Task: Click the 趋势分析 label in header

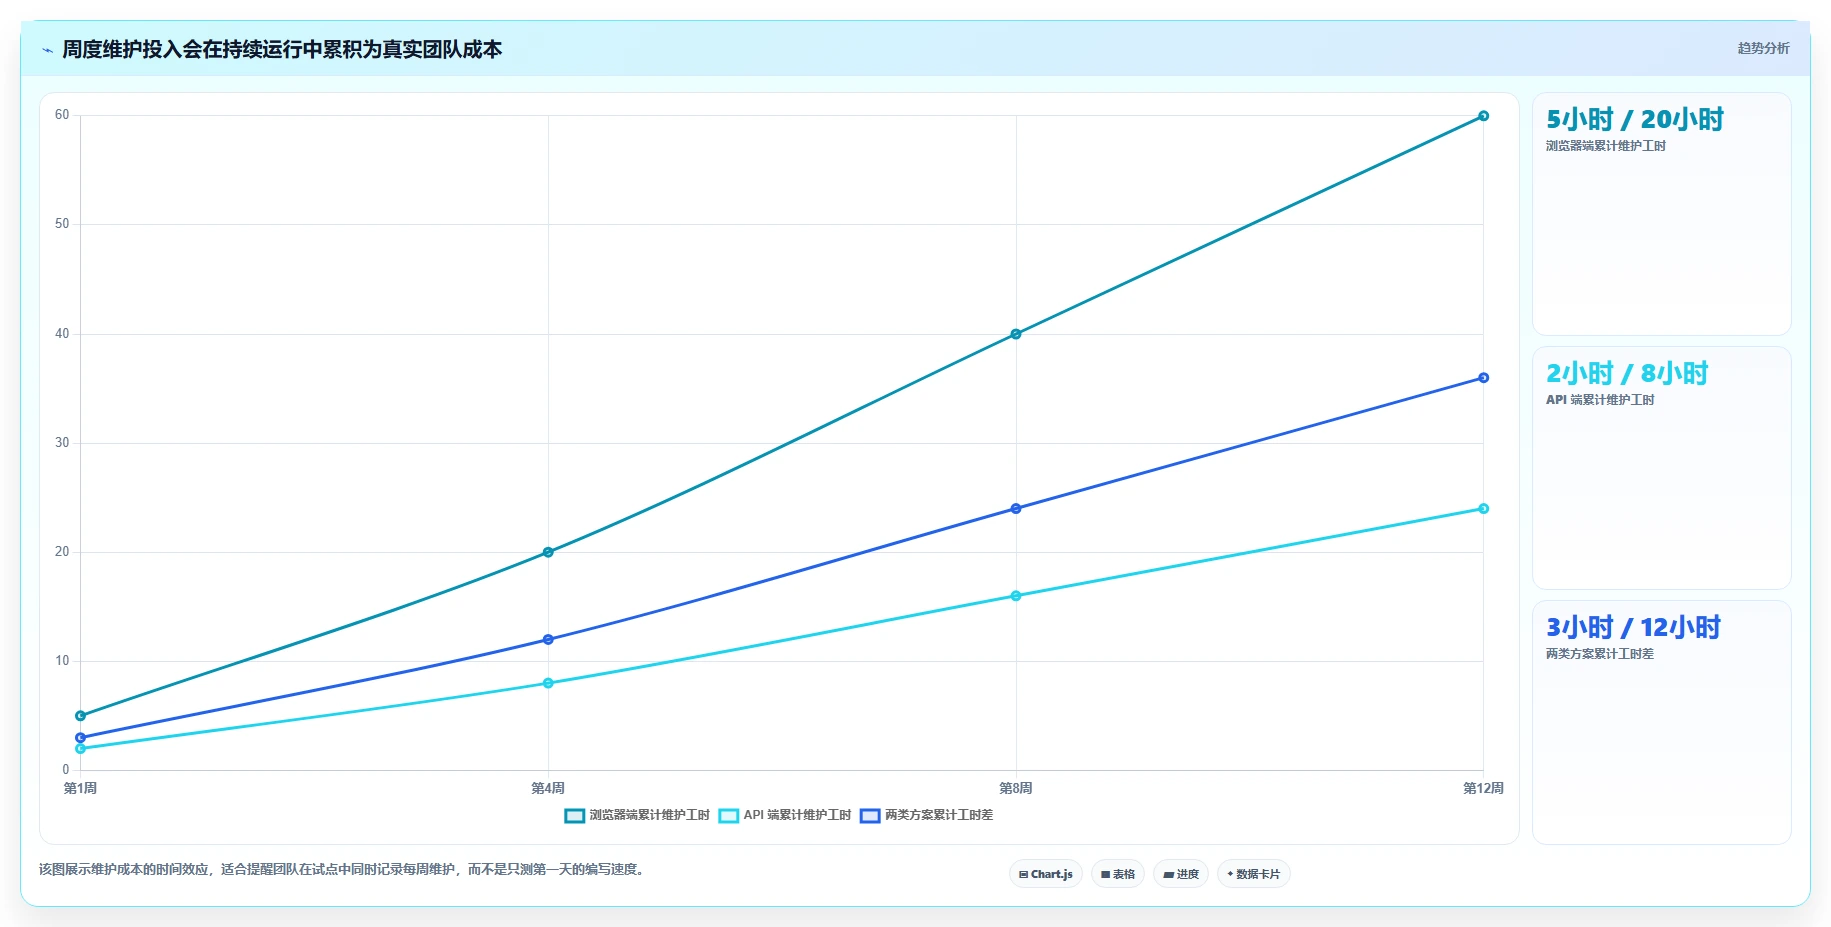Action: tap(1763, 48)
